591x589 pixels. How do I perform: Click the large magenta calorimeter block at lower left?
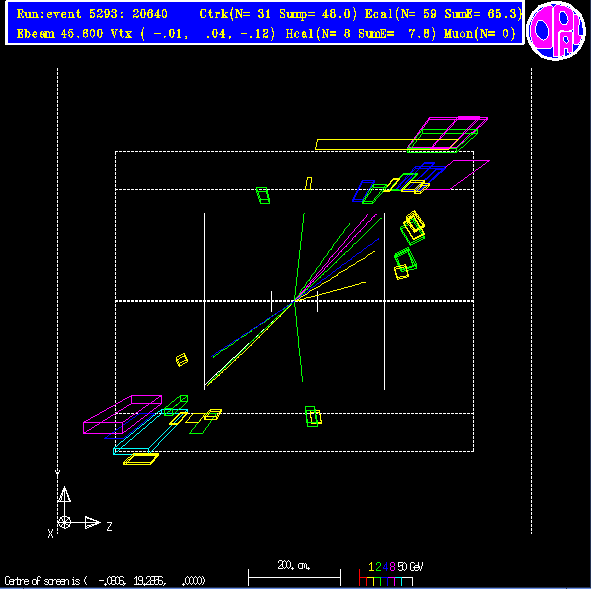[x=122, y=414]
